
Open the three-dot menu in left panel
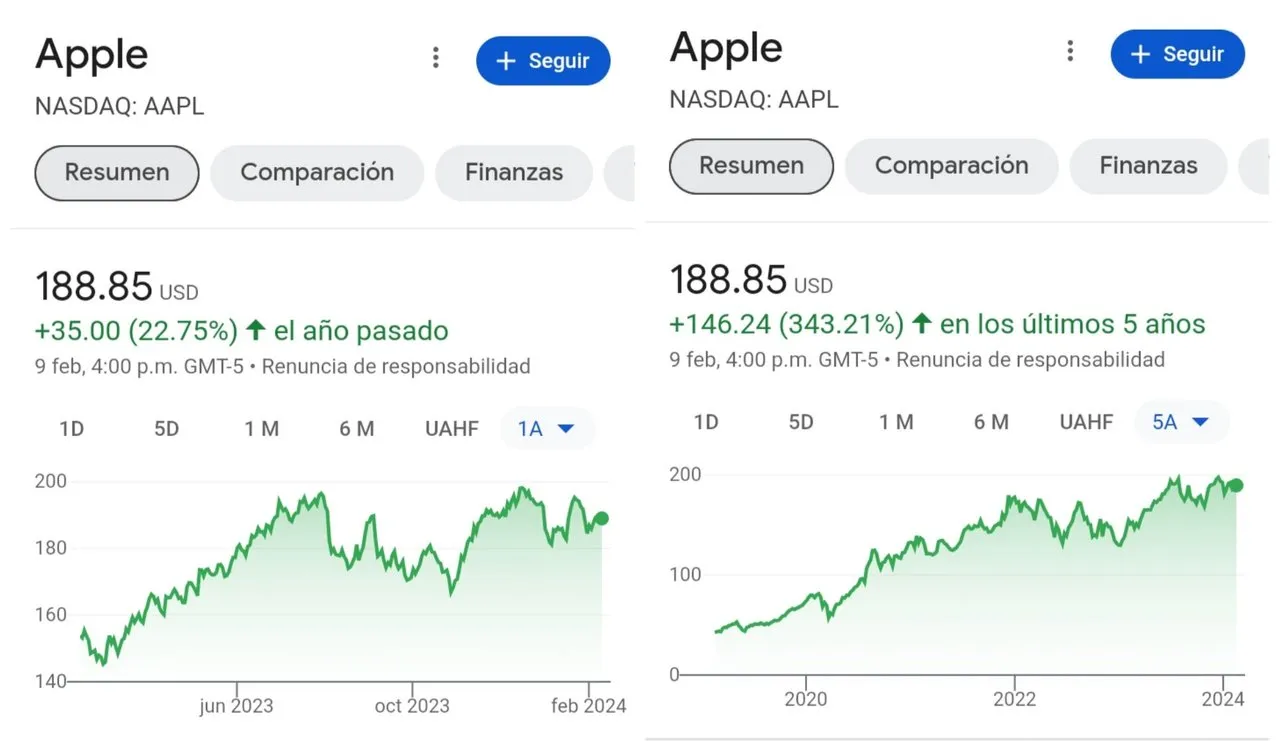pyautogui.click(x=435, y=58)
